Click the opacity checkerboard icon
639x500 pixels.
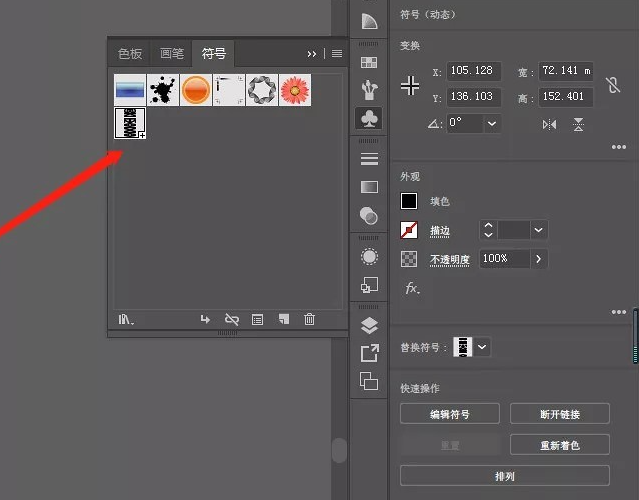(x=409, y=259)
